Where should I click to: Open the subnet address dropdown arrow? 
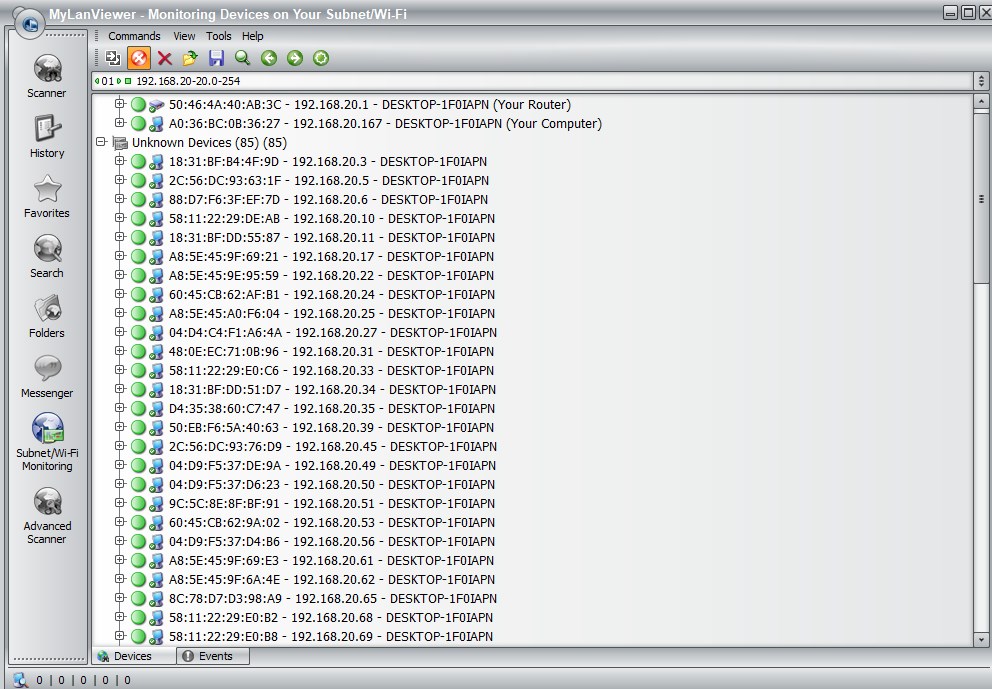click(x=981, y=81)
